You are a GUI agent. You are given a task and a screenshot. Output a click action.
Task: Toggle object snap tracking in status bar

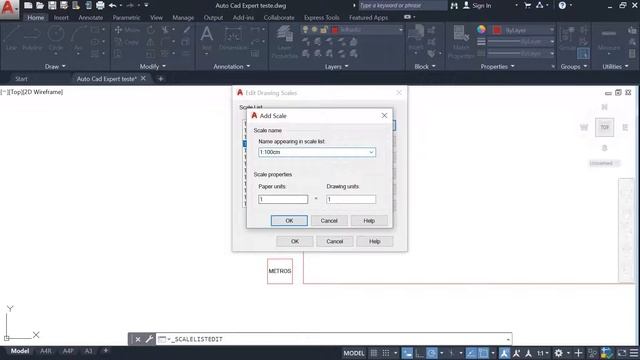[x=471, y=353]
